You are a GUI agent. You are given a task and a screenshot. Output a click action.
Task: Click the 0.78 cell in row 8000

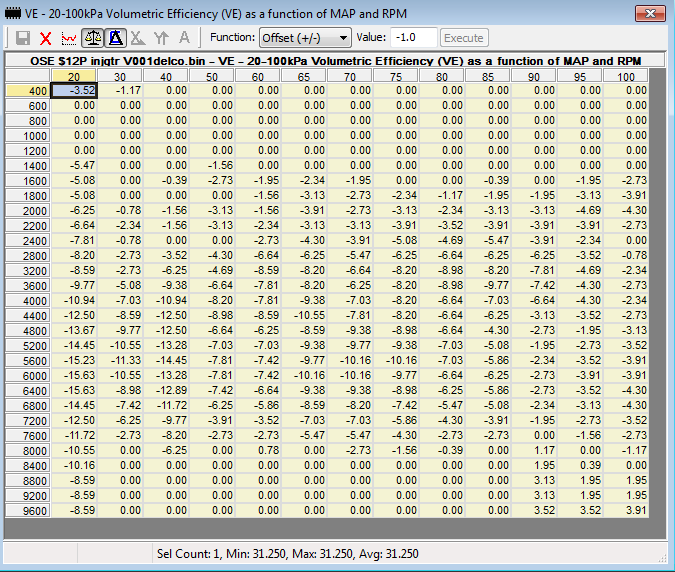point(258,450)
